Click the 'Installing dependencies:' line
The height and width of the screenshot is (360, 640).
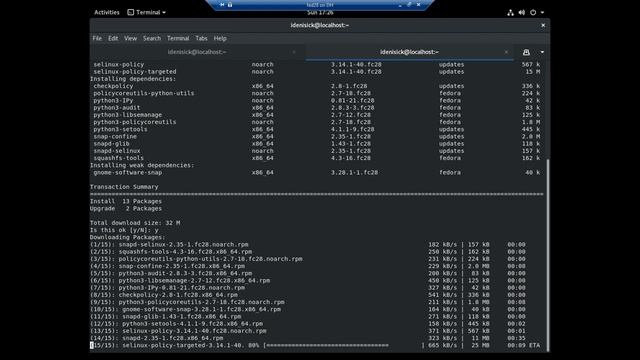click(x=133, y=79)
